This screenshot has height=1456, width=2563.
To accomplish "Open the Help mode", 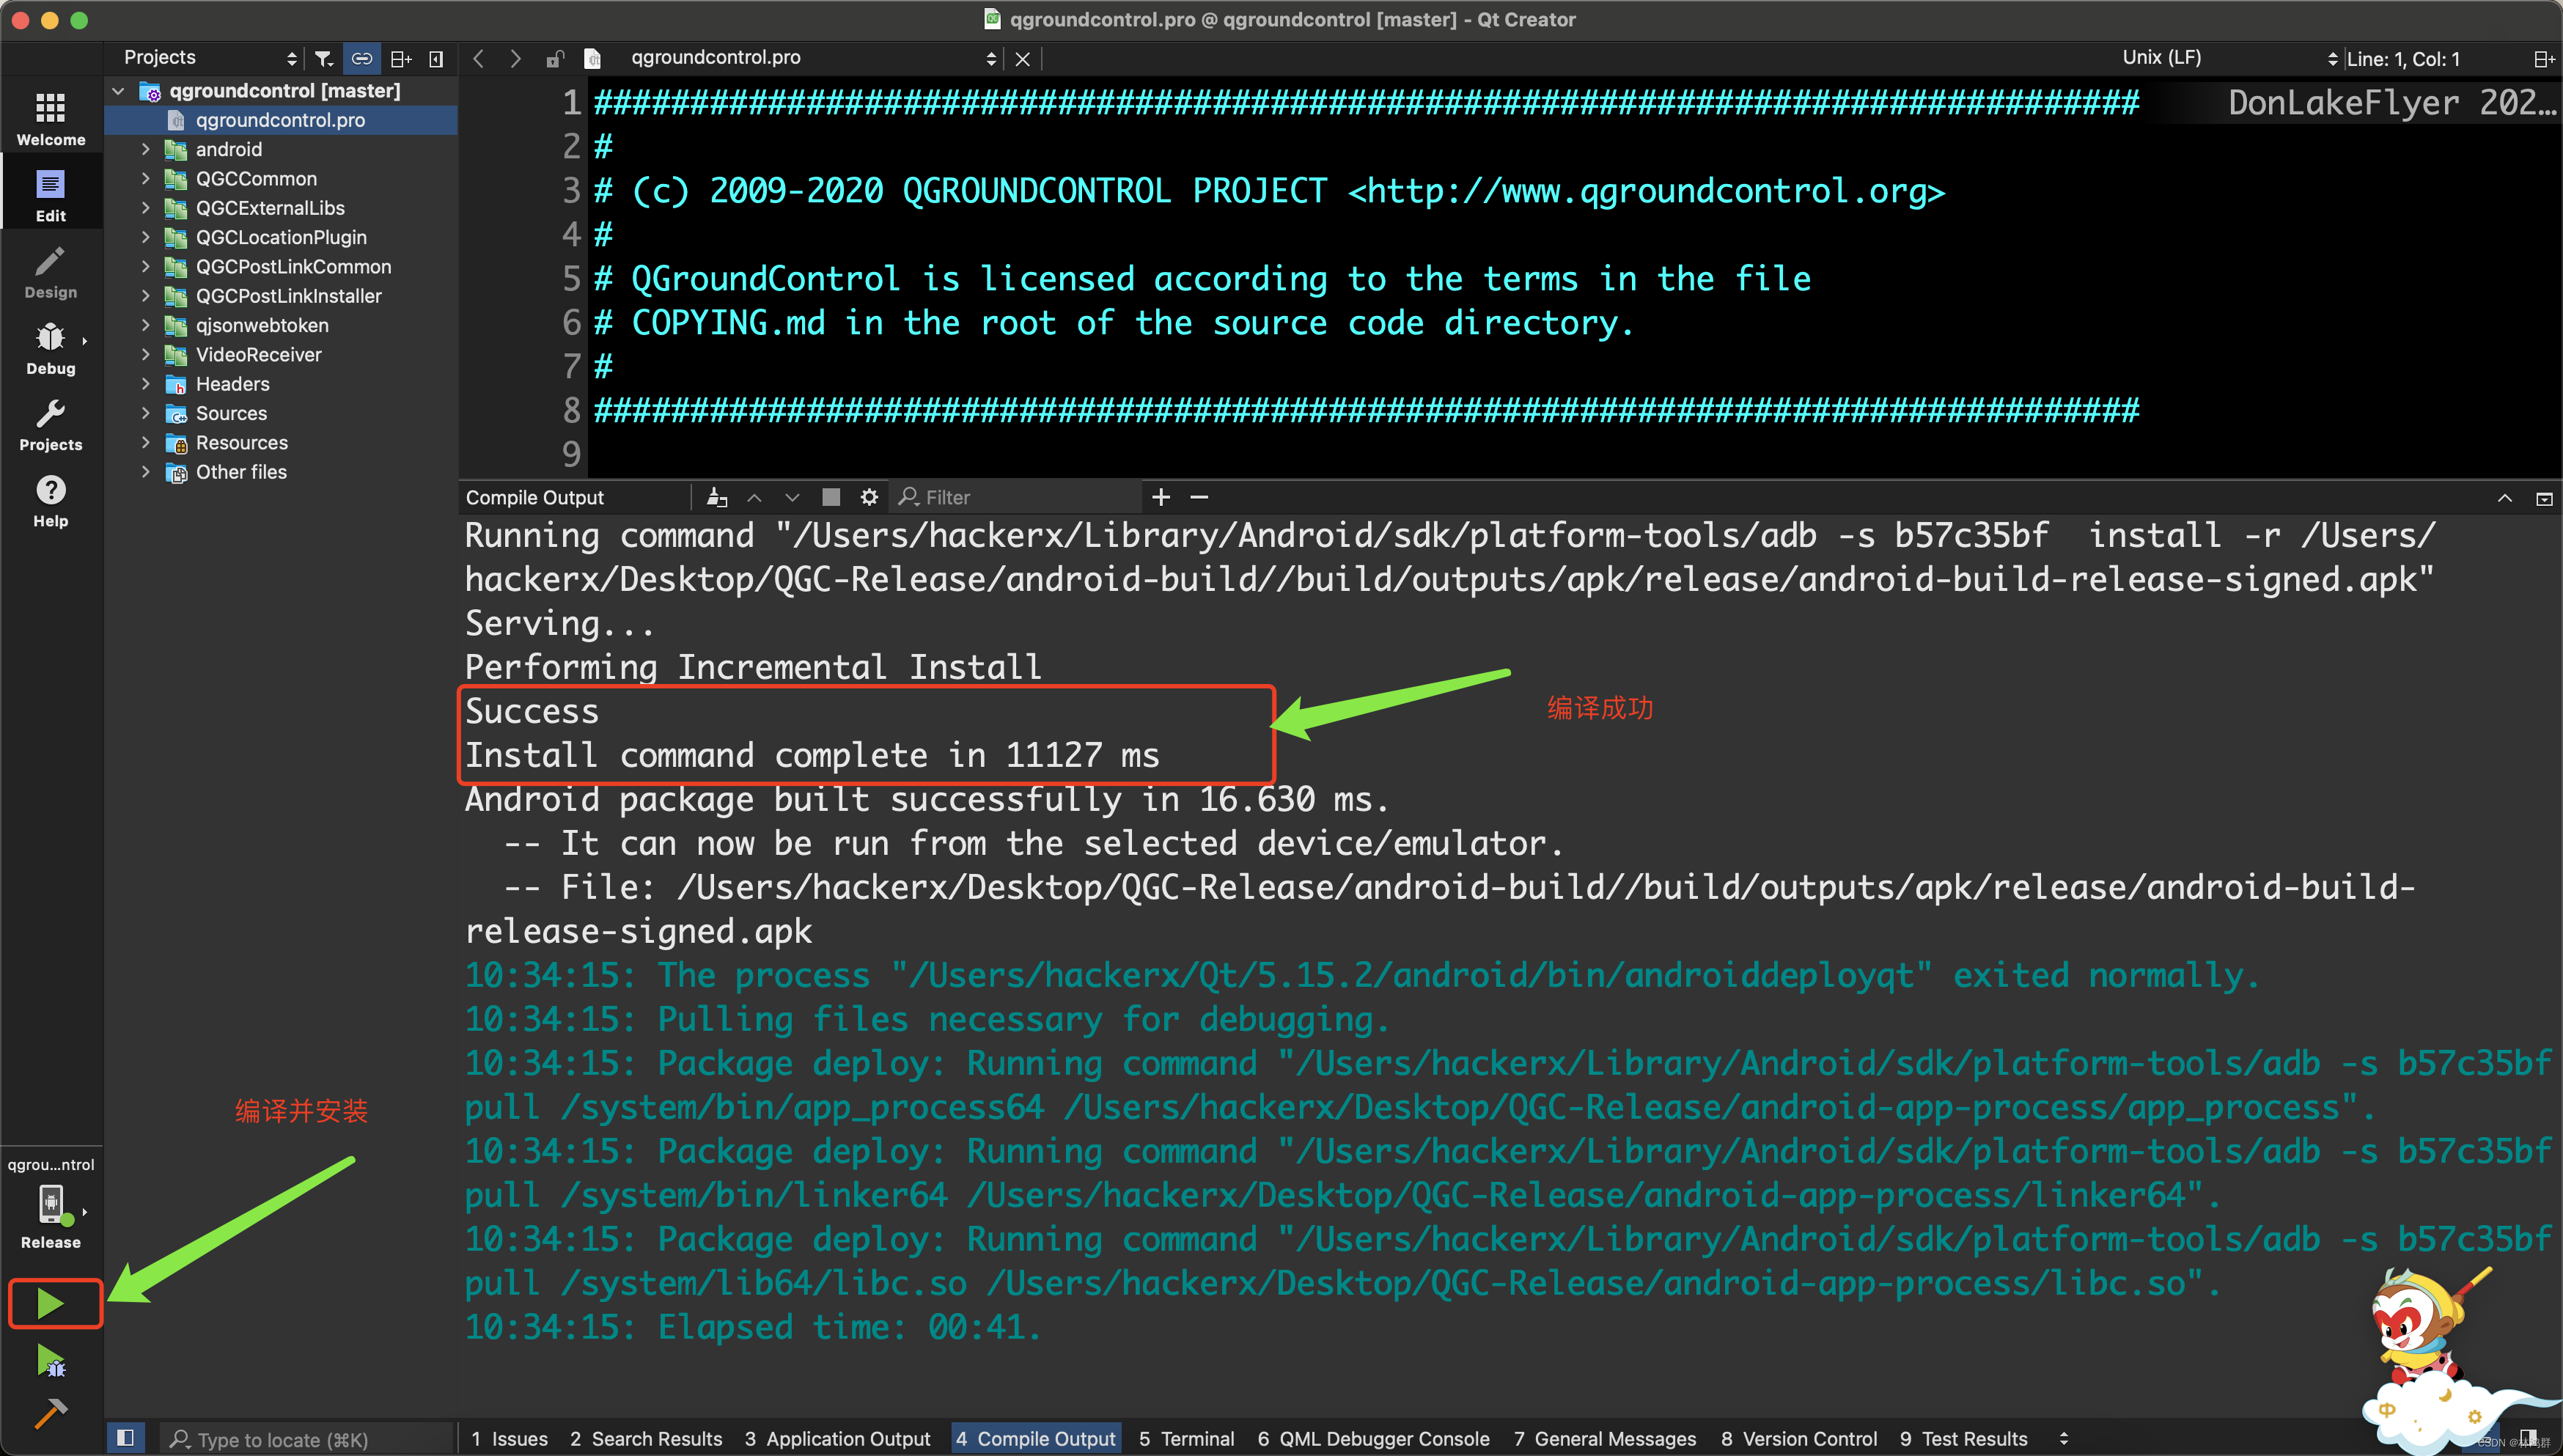I will click(50, 500).
